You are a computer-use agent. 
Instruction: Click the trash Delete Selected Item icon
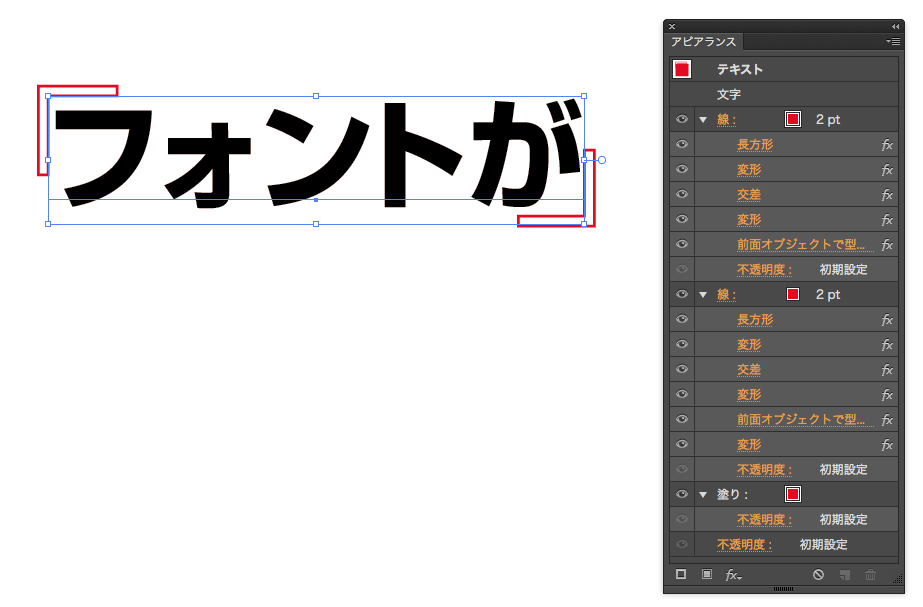pyautogui.click(x=871, y=575)
